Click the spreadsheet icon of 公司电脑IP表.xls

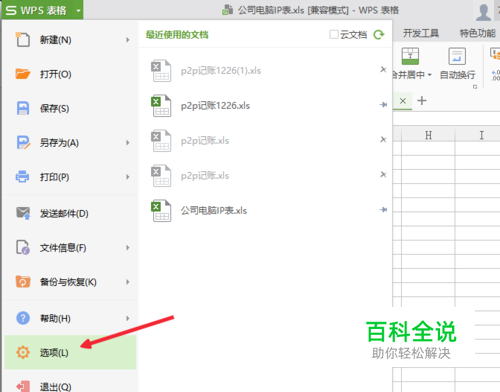(161, 210)
